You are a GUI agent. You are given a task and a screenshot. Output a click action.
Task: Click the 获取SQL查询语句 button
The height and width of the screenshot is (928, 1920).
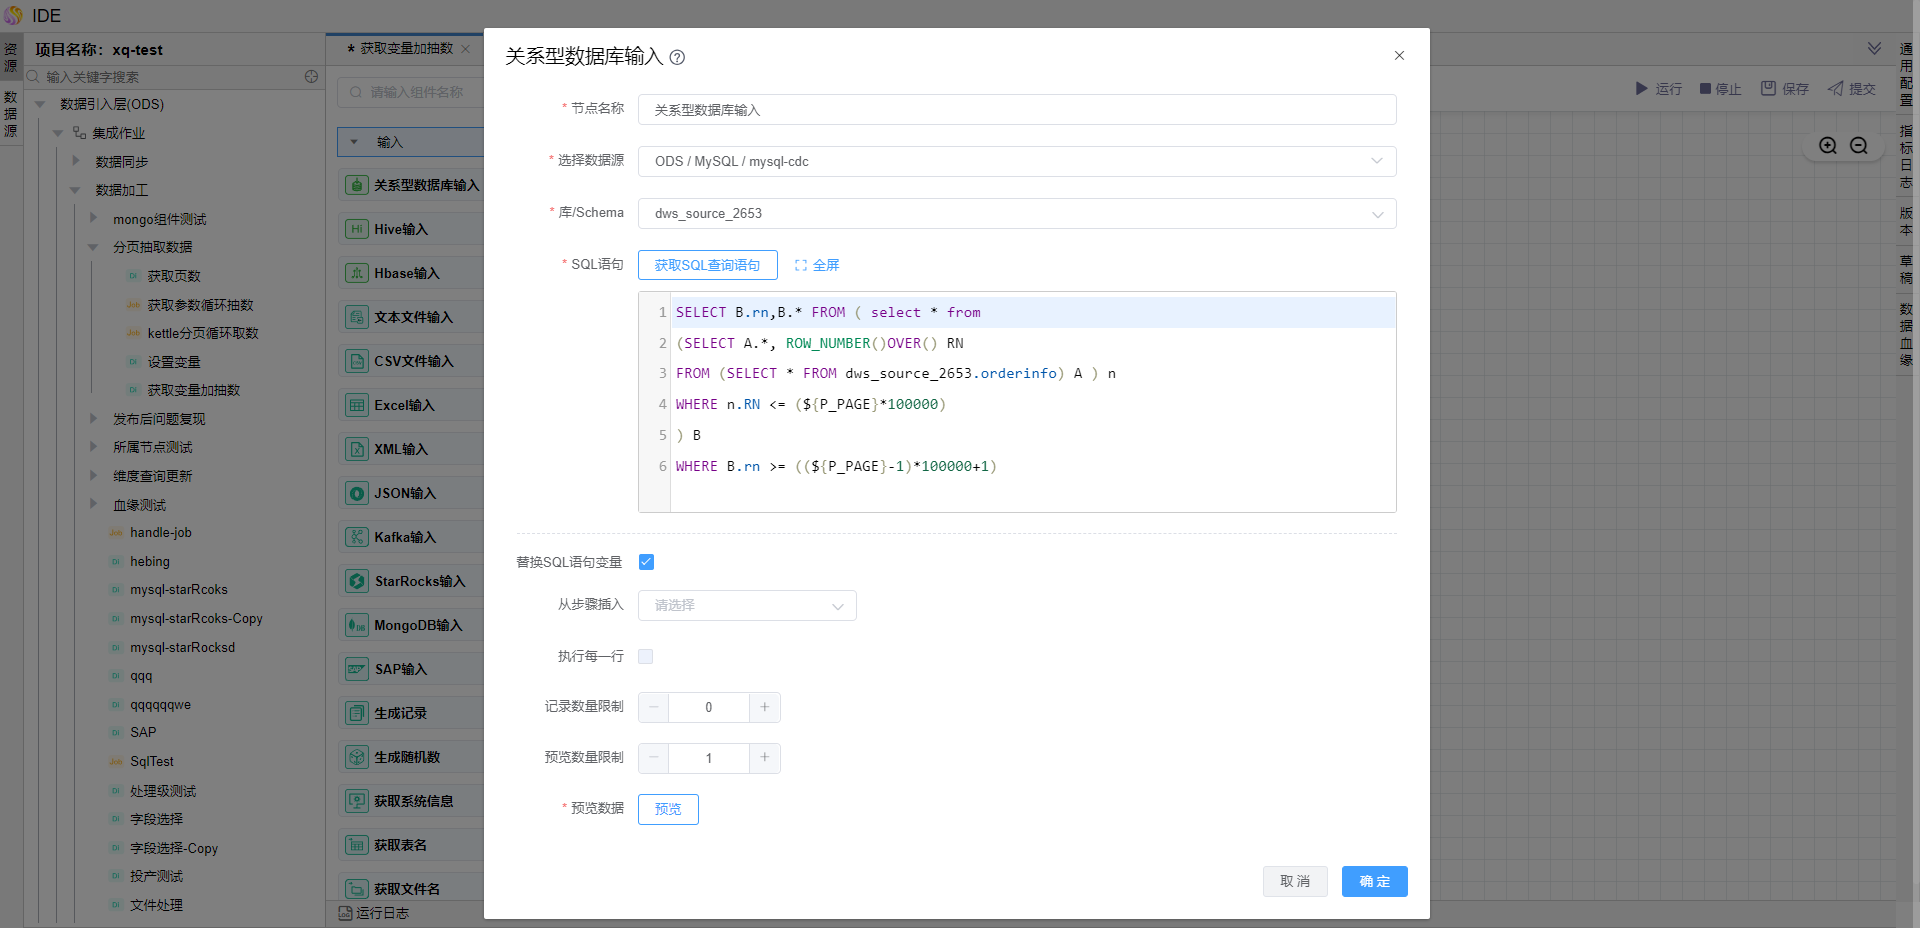coord(707,266)
